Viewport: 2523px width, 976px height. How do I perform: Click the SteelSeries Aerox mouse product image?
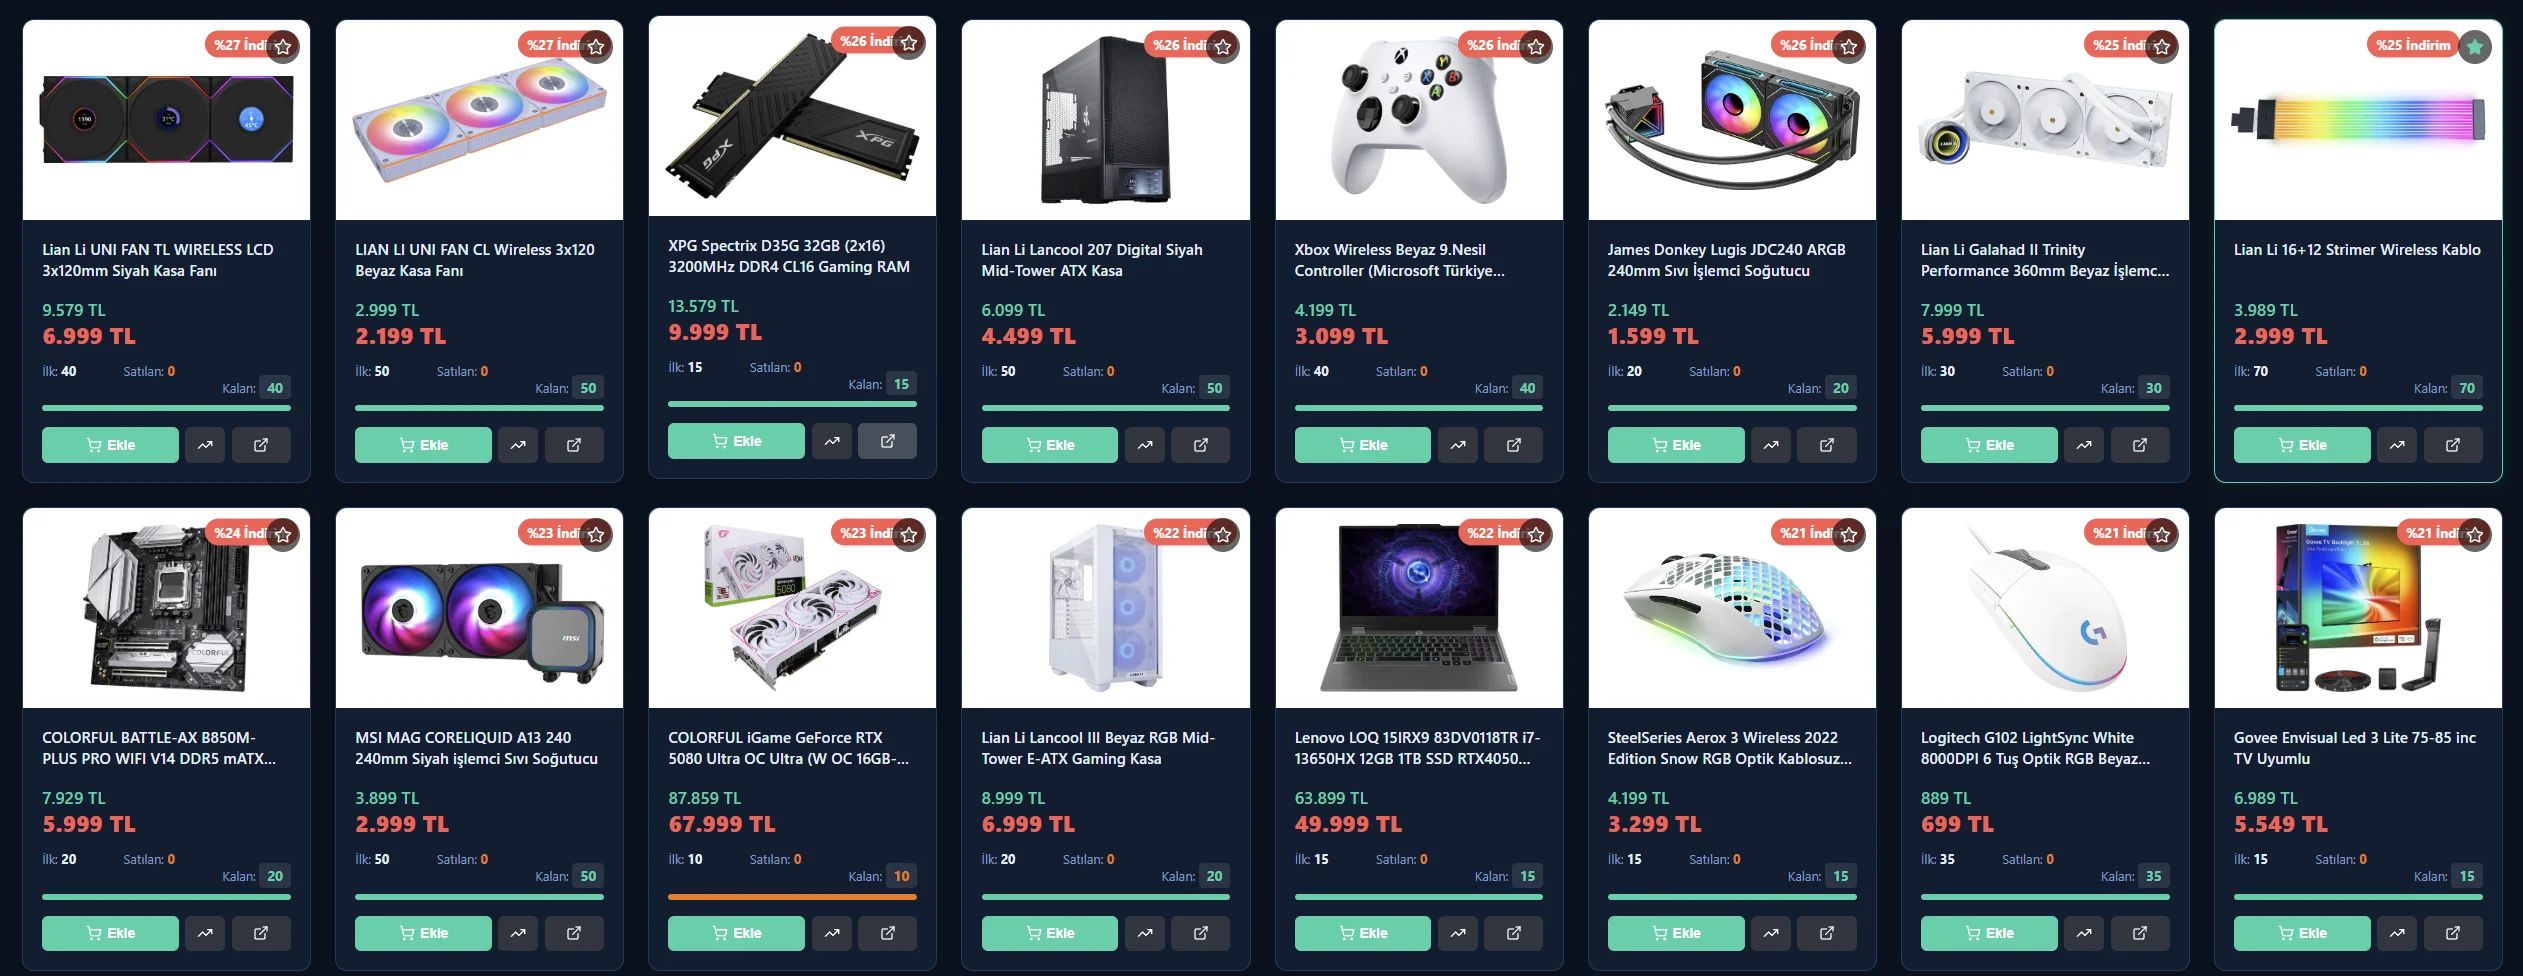[1732, 608]
